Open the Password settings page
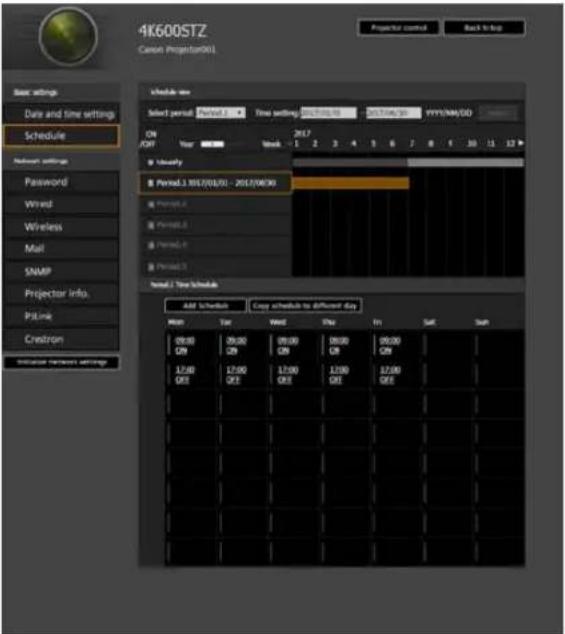565x634 pixels. coord(61,182)
